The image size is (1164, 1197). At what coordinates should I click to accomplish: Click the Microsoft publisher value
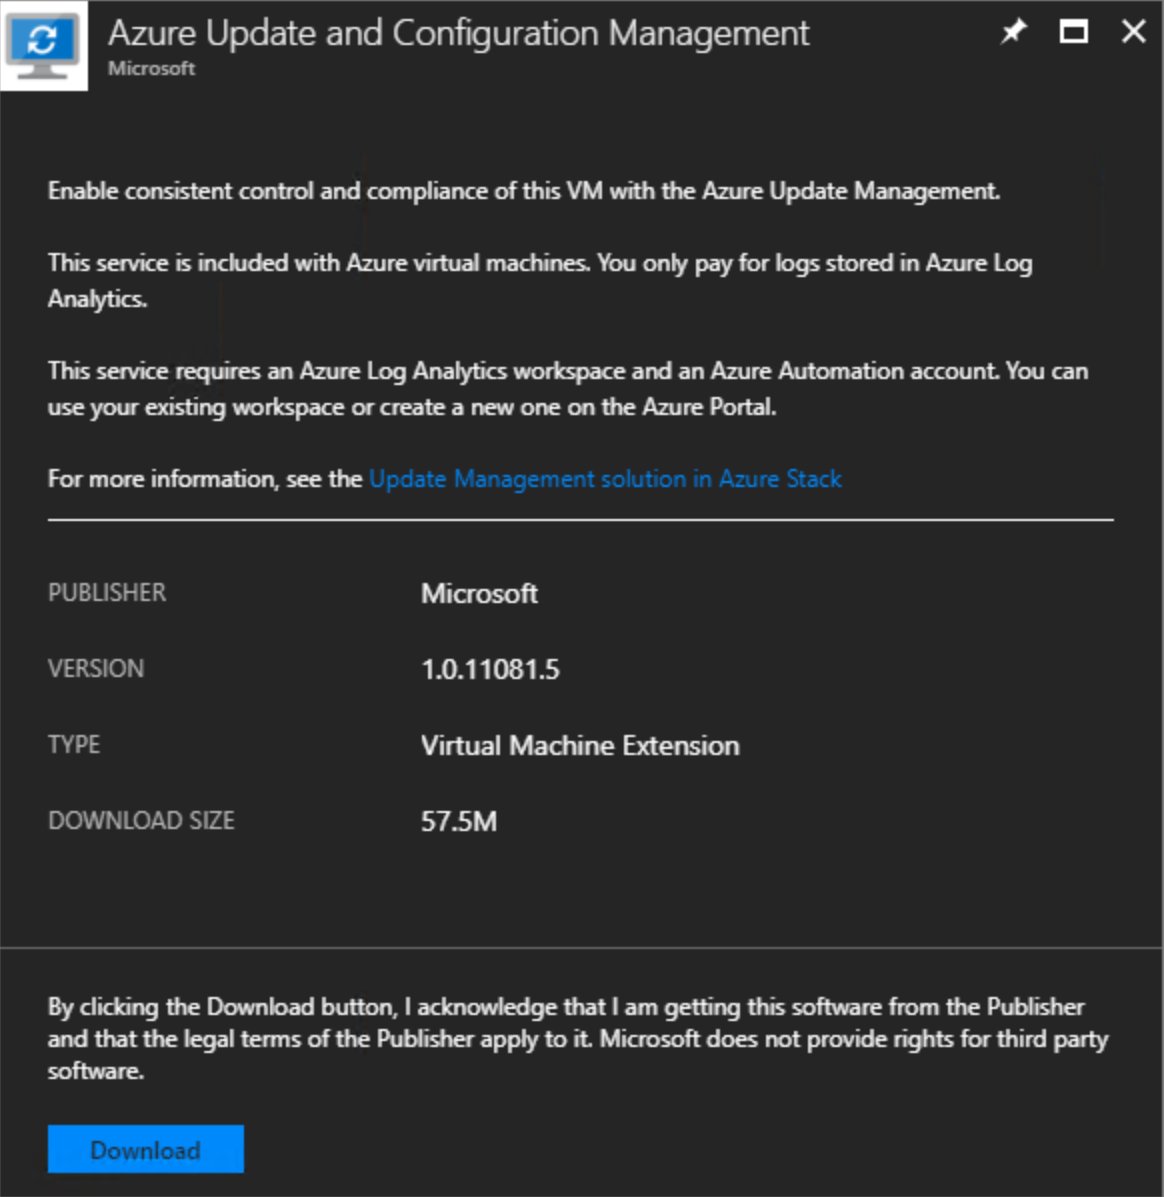pyautogui.click(x=479, y=593)
